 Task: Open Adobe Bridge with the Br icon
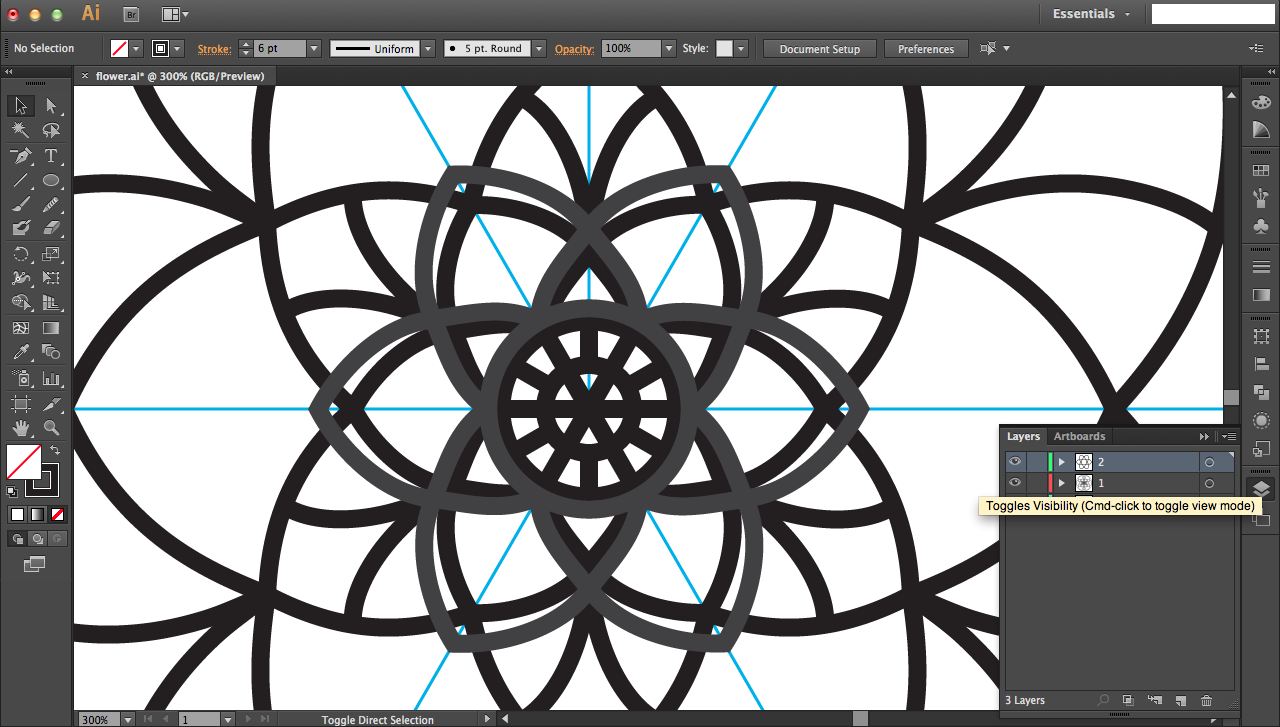pos(131,14)
